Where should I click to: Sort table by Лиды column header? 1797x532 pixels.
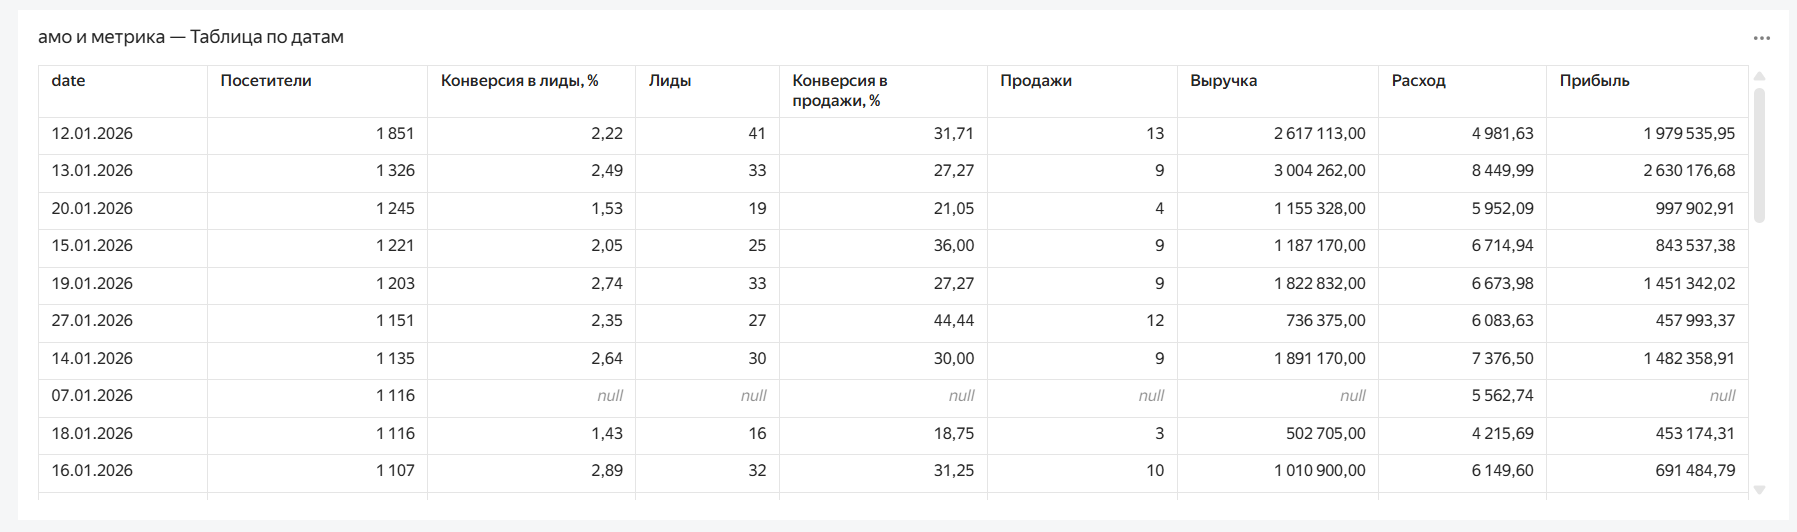[x=670, y=80]
